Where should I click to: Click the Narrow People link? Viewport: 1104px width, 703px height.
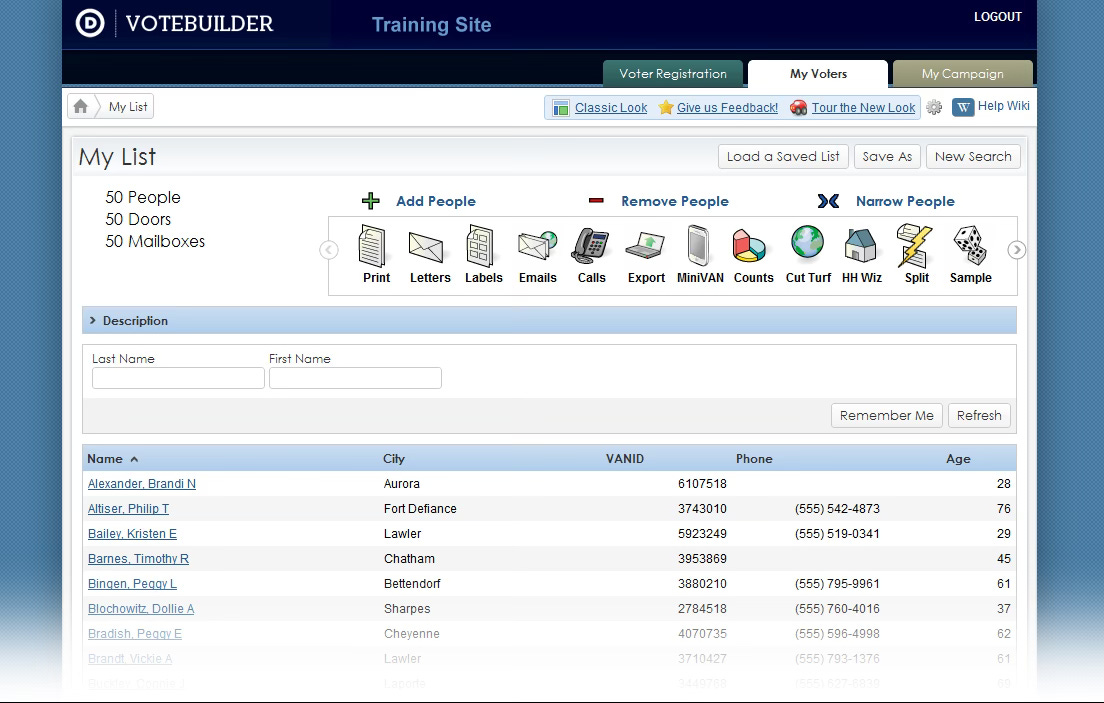coord(905,201)
